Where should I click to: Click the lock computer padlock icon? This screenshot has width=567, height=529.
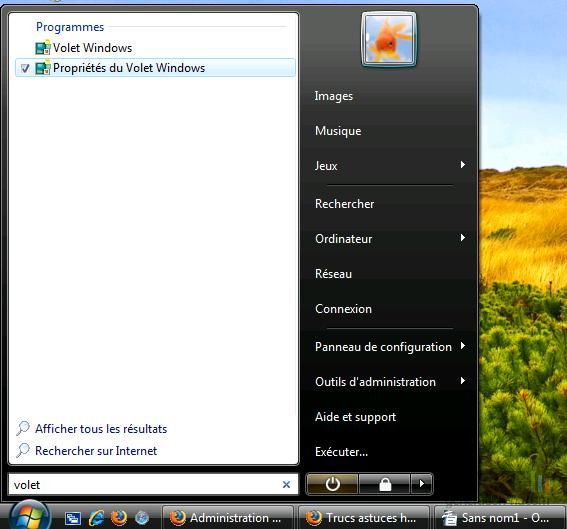[x=385, y=484]
